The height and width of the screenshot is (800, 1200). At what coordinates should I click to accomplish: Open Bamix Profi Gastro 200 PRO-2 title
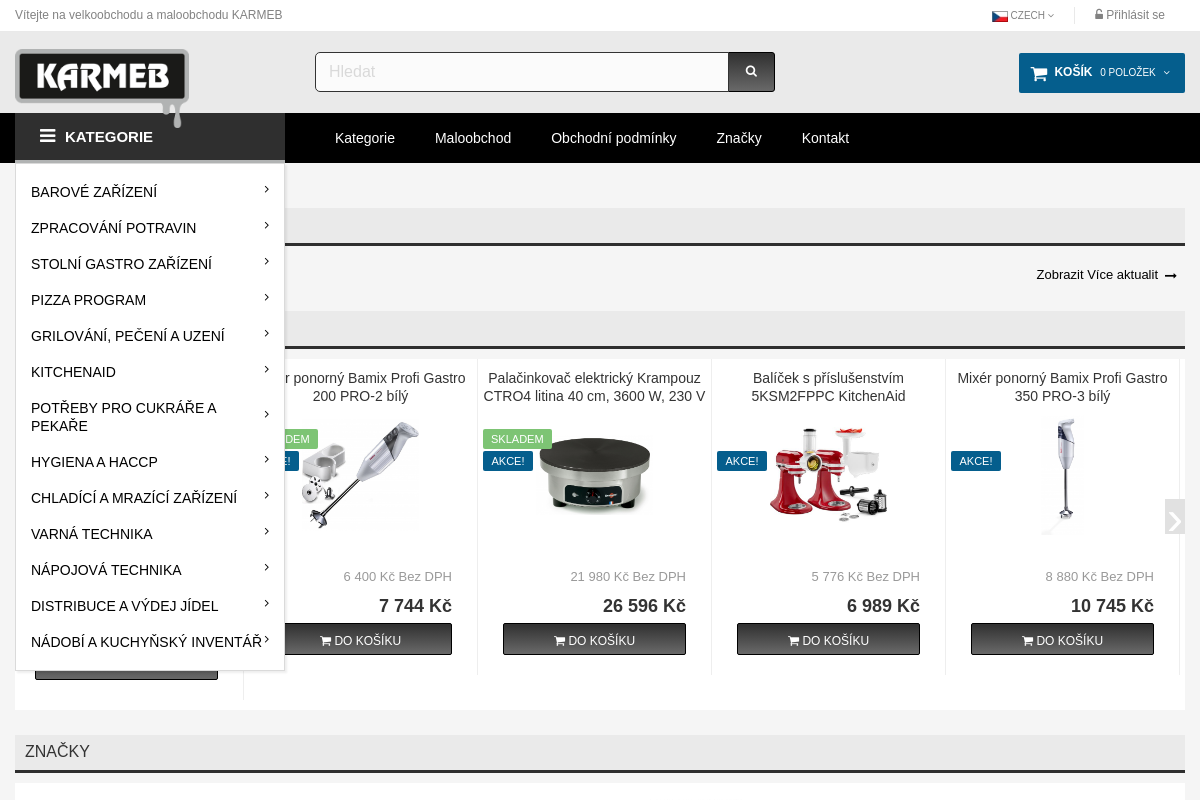[x=375, y=387]
